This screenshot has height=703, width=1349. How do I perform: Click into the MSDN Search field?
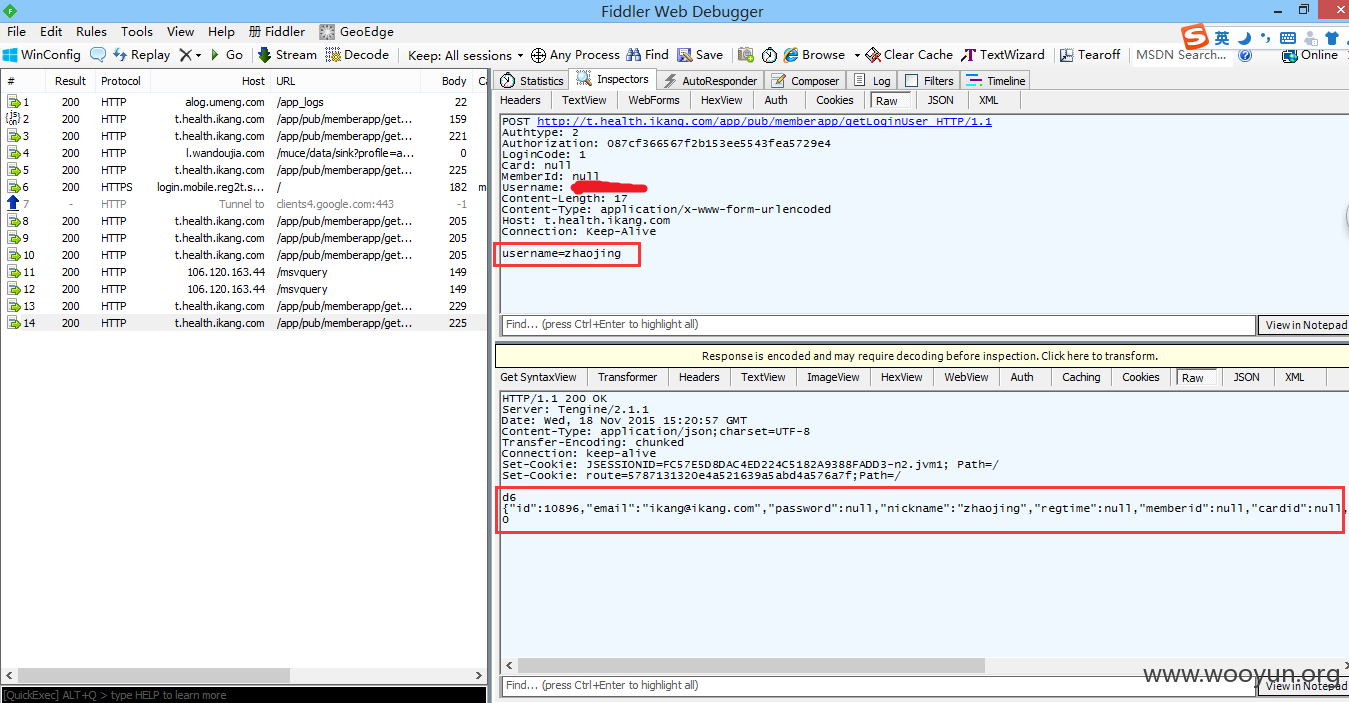[1181, 55]
